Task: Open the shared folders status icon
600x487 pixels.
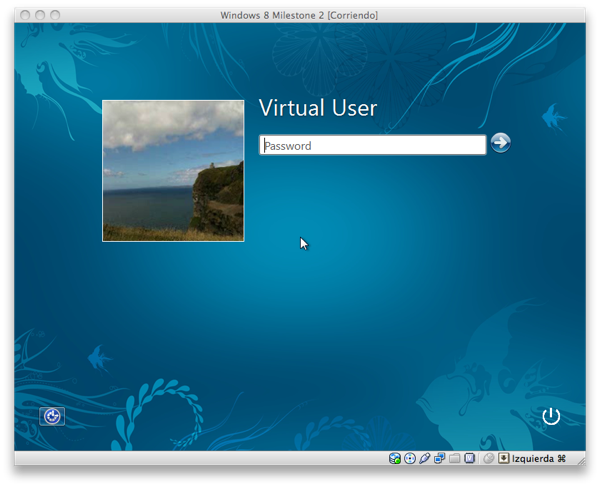Action: [x=455, y=458]
